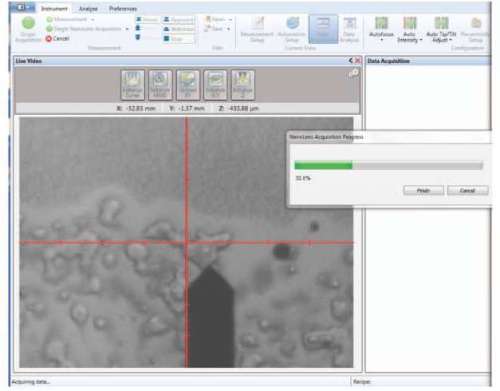
Task: Expand the Autofocus dropdown arrow
Action: tap(382, 40)
